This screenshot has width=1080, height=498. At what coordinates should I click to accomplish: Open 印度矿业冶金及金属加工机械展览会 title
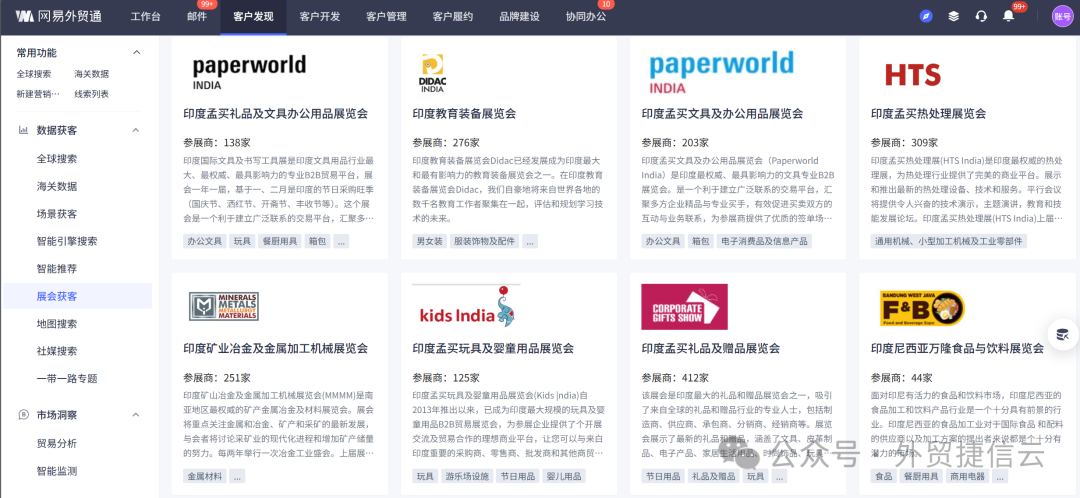(x=276, y=349)
